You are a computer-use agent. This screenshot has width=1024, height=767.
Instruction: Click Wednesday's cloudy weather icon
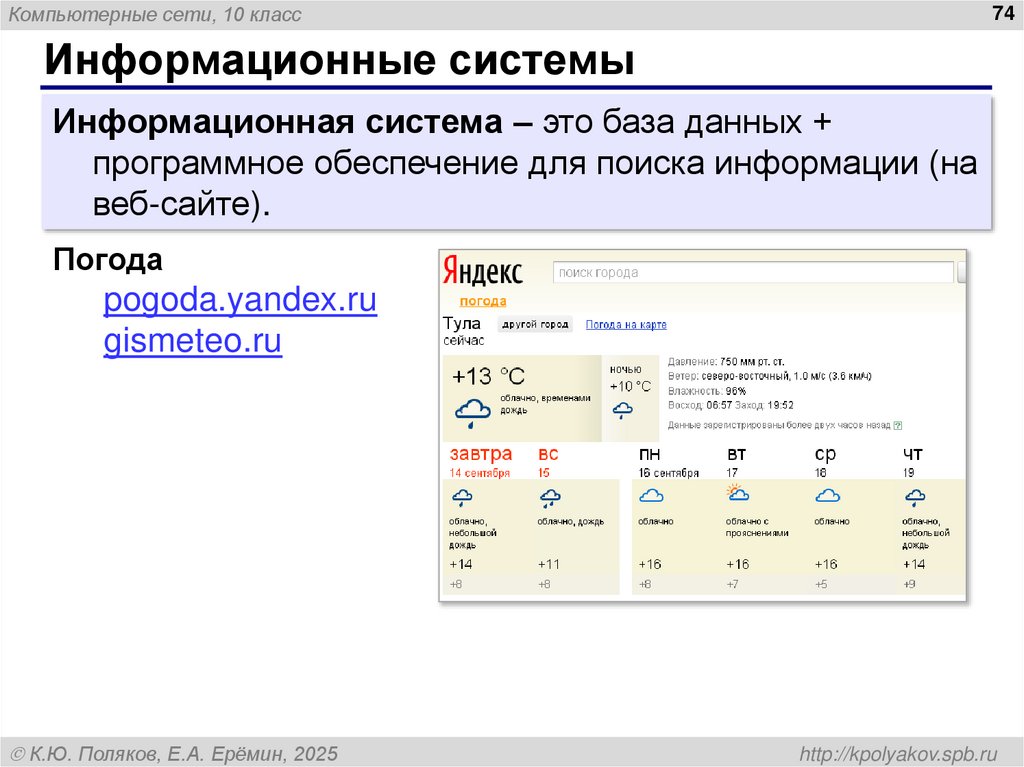(x=827, y=494)
